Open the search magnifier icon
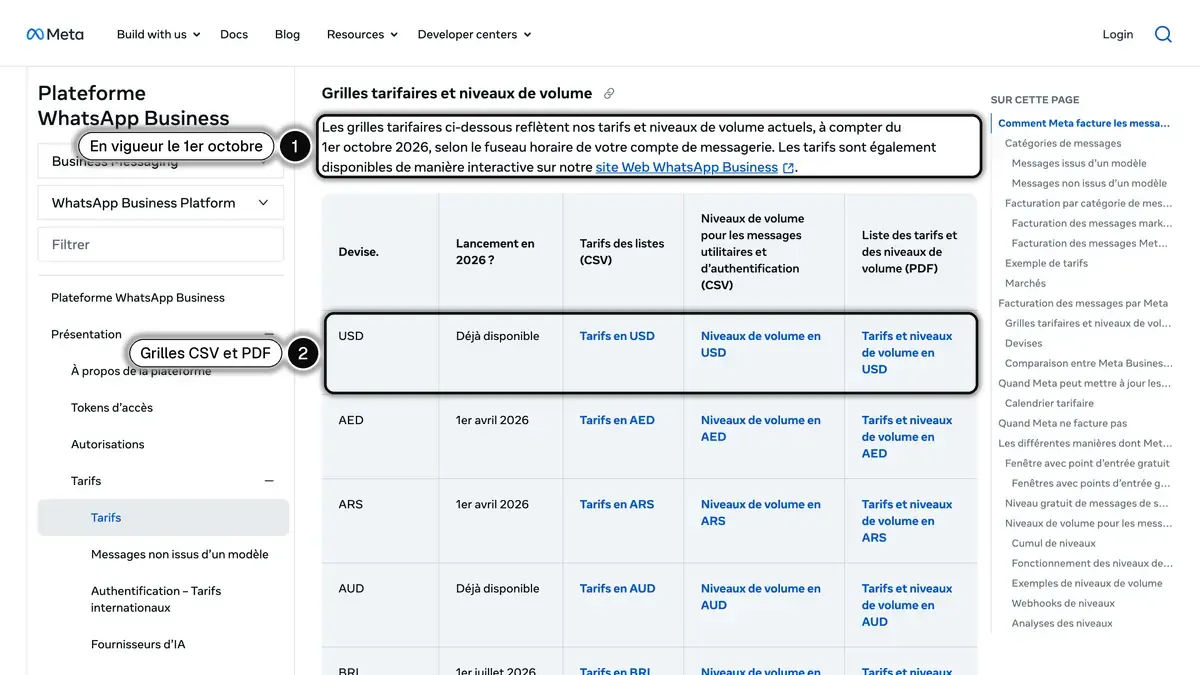The image size is (1200, 675). pyautogui.click(x=1163, y=34)
